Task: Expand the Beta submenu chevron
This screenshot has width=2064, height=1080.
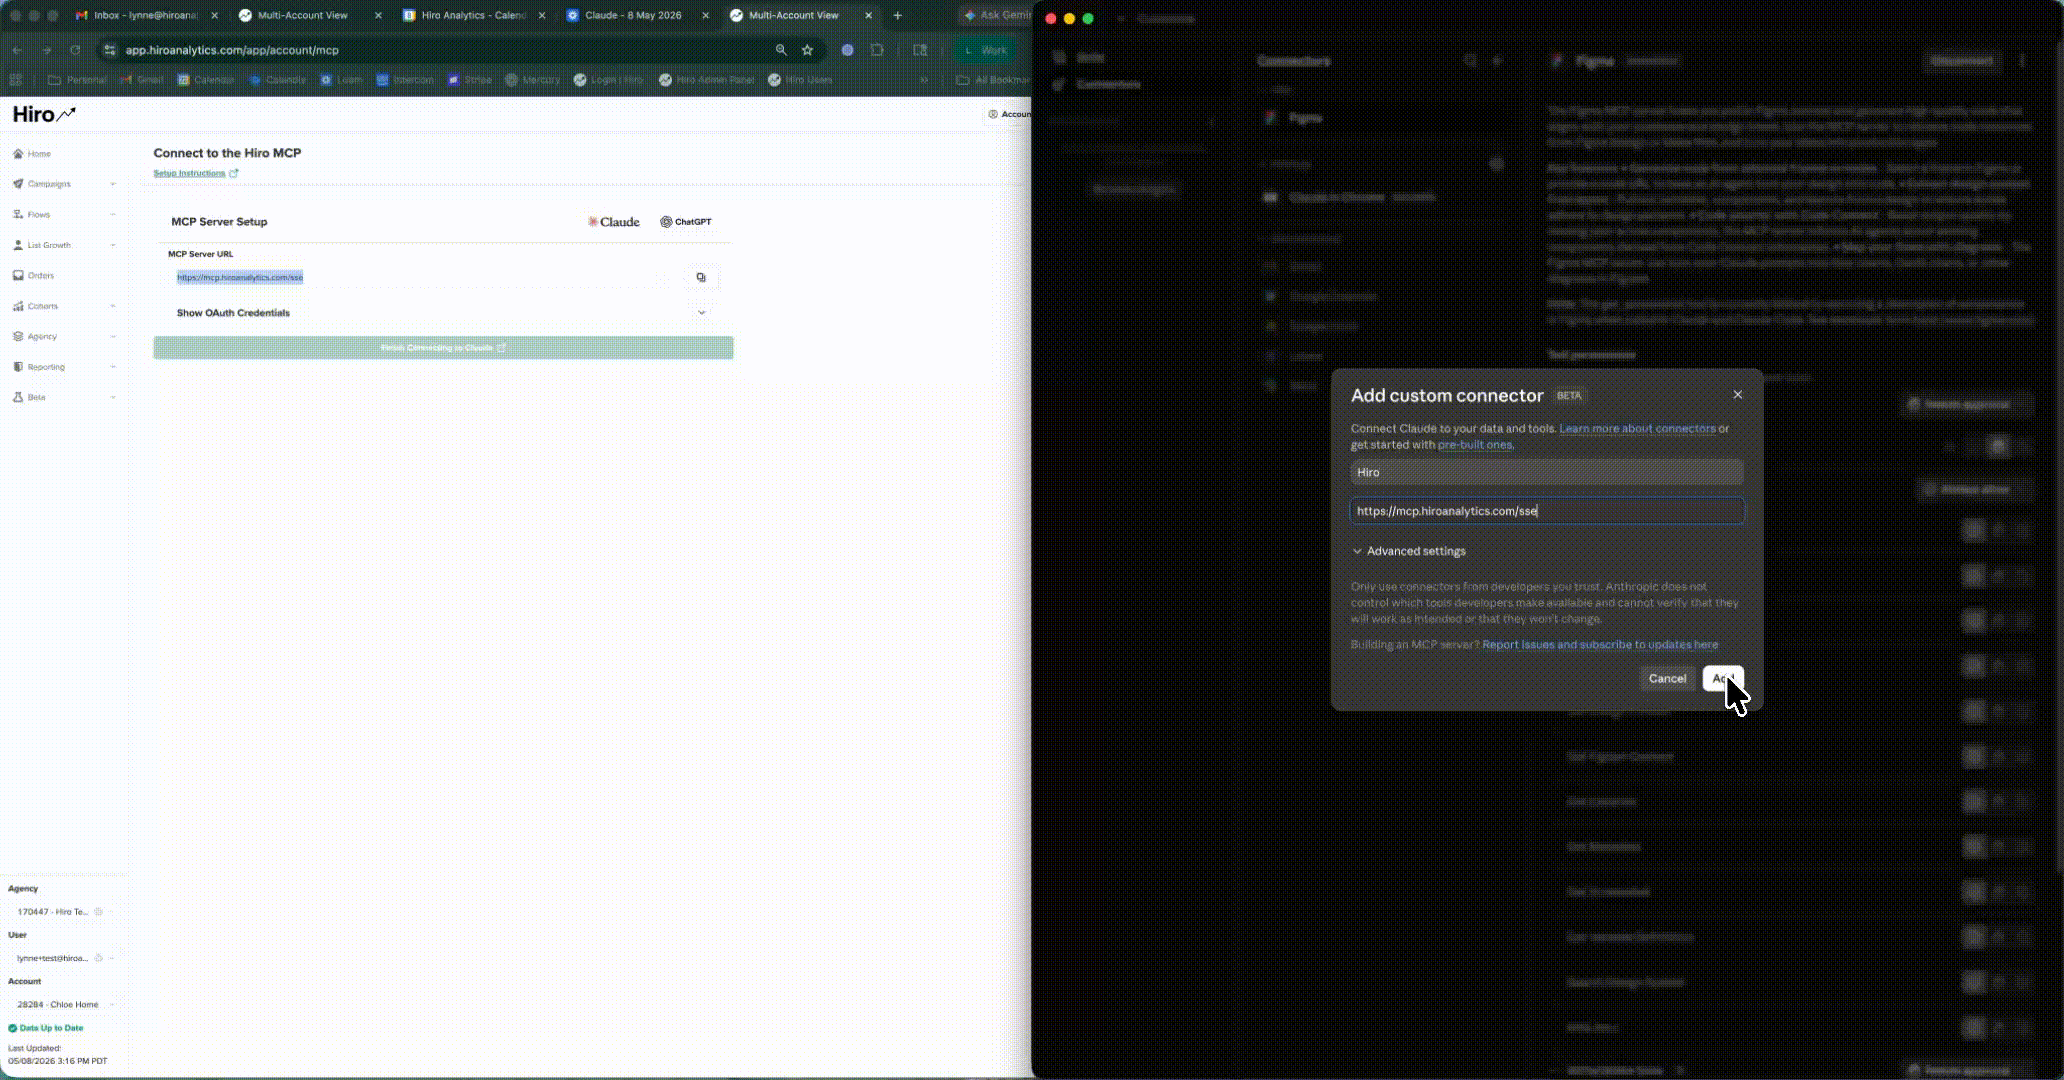Action: [112, 398]
